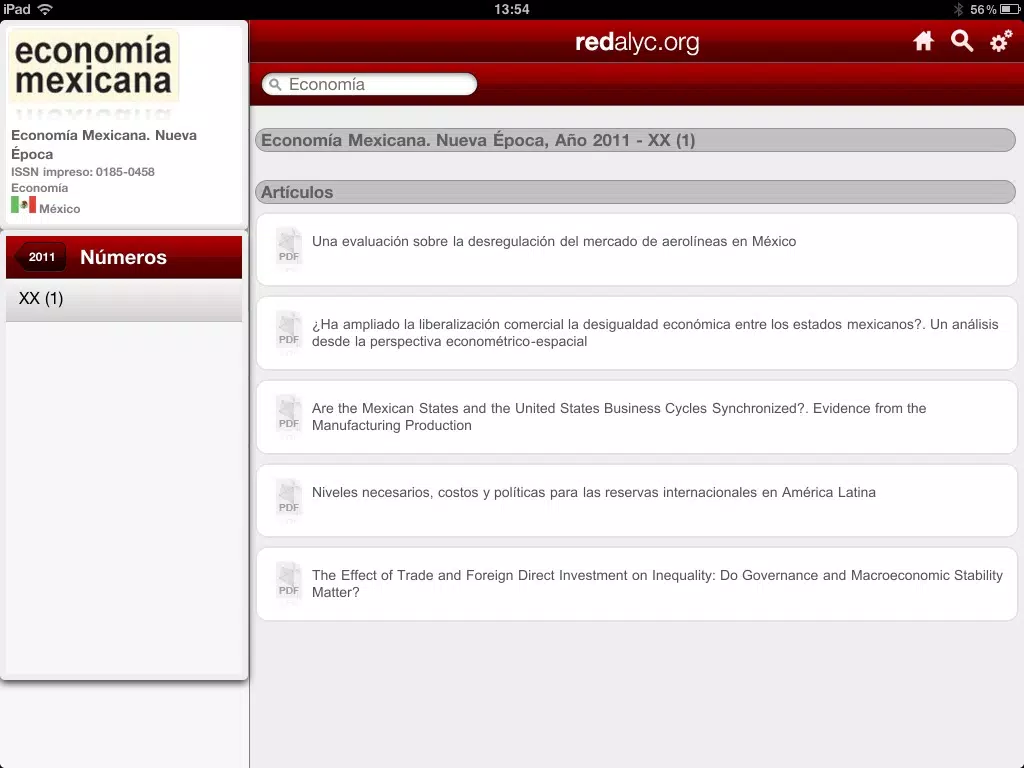Tap magnifier icon inside search box

click(276, 85)
